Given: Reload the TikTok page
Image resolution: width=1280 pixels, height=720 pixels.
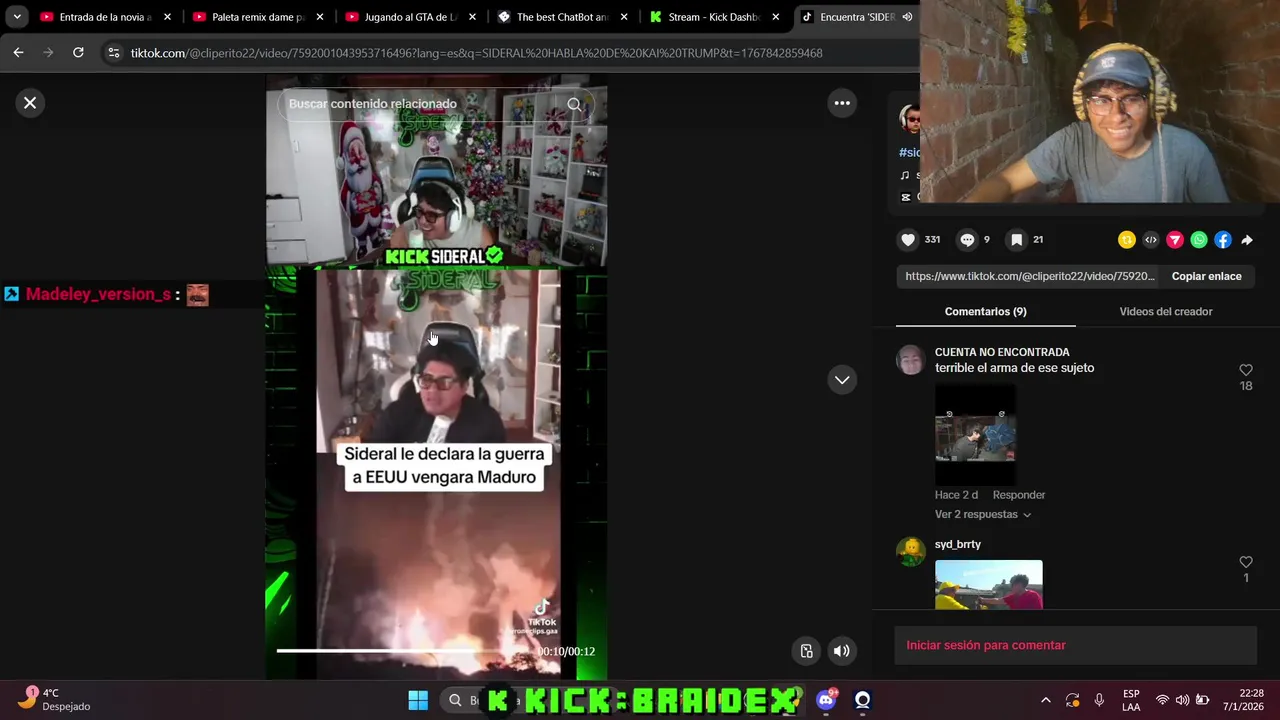Looking at the screenshot, I should (78, 53).
